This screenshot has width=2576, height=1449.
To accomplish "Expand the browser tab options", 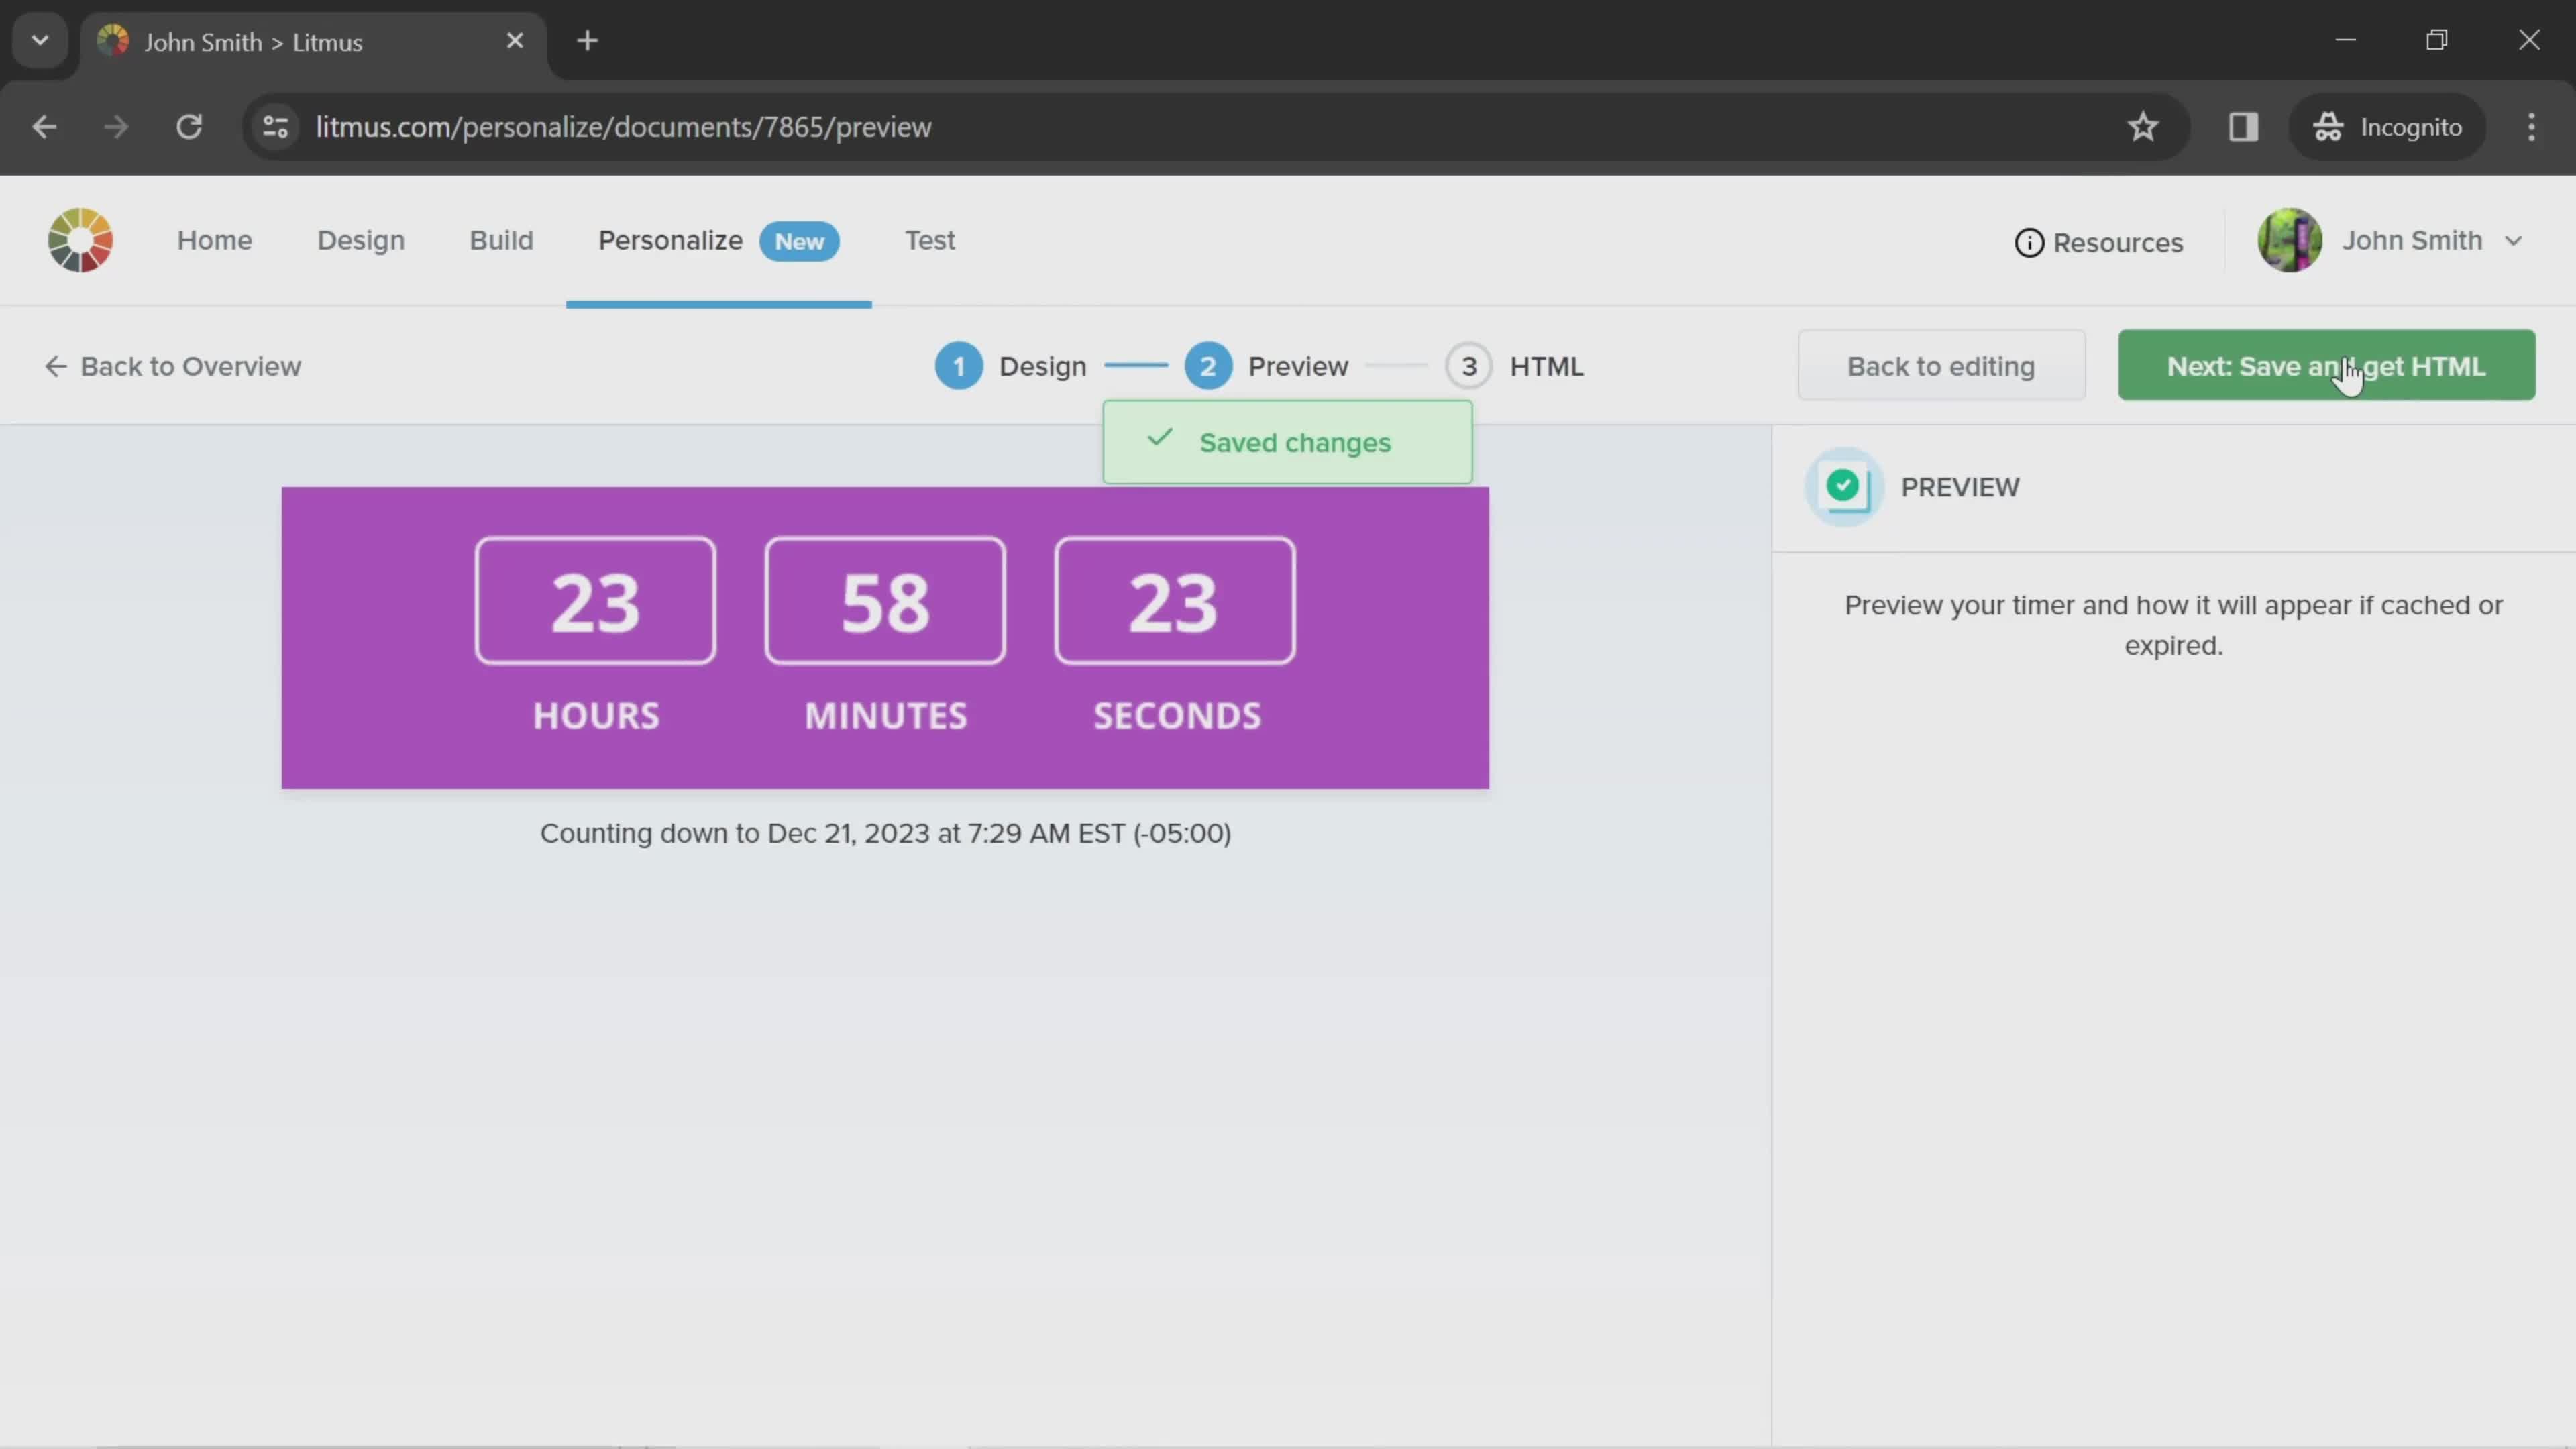I will click(39, 39).
